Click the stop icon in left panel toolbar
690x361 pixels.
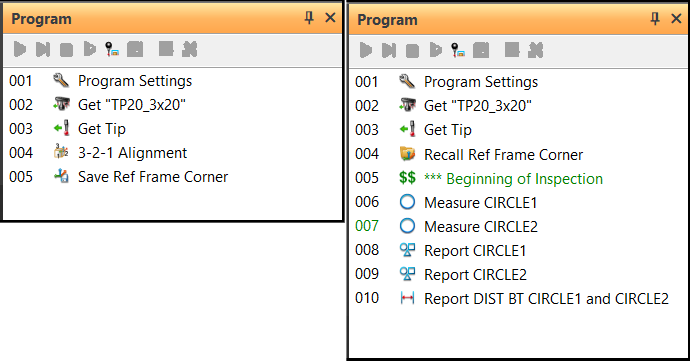(66, 49)
